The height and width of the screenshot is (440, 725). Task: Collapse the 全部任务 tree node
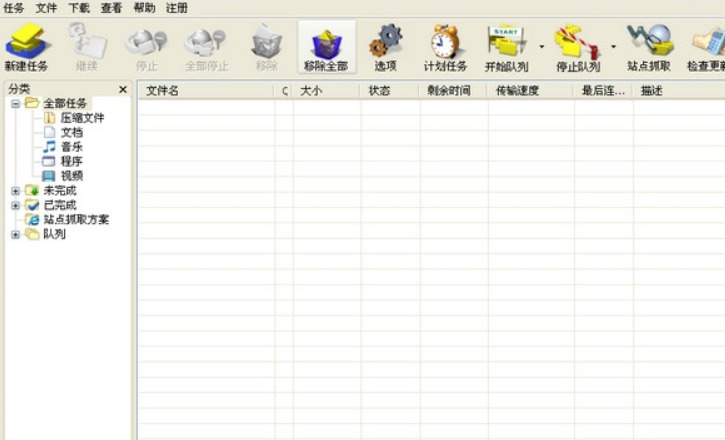click(15, 104)
